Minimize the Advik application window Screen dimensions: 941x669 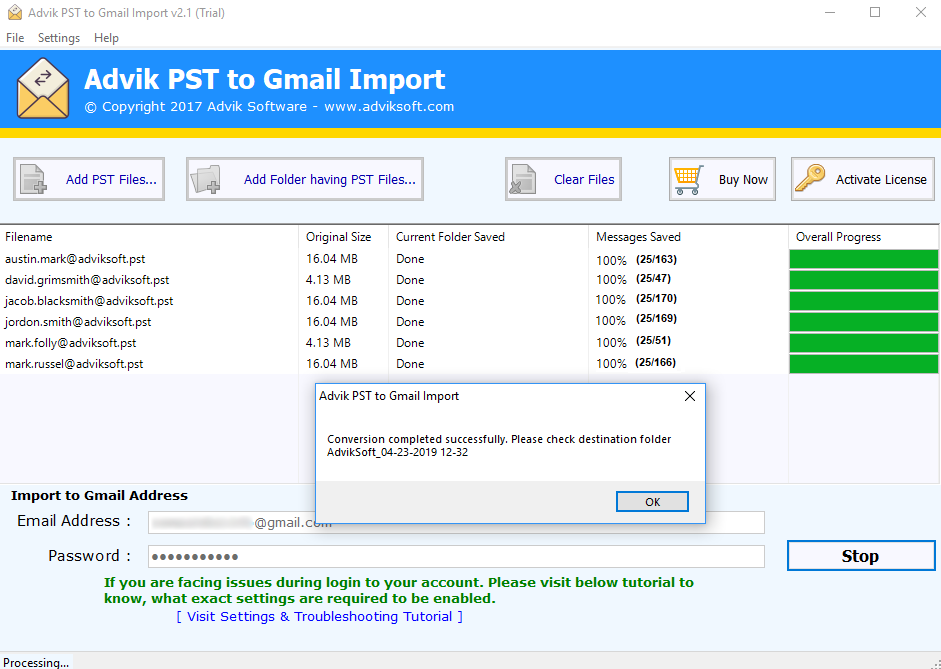[830, 13]
